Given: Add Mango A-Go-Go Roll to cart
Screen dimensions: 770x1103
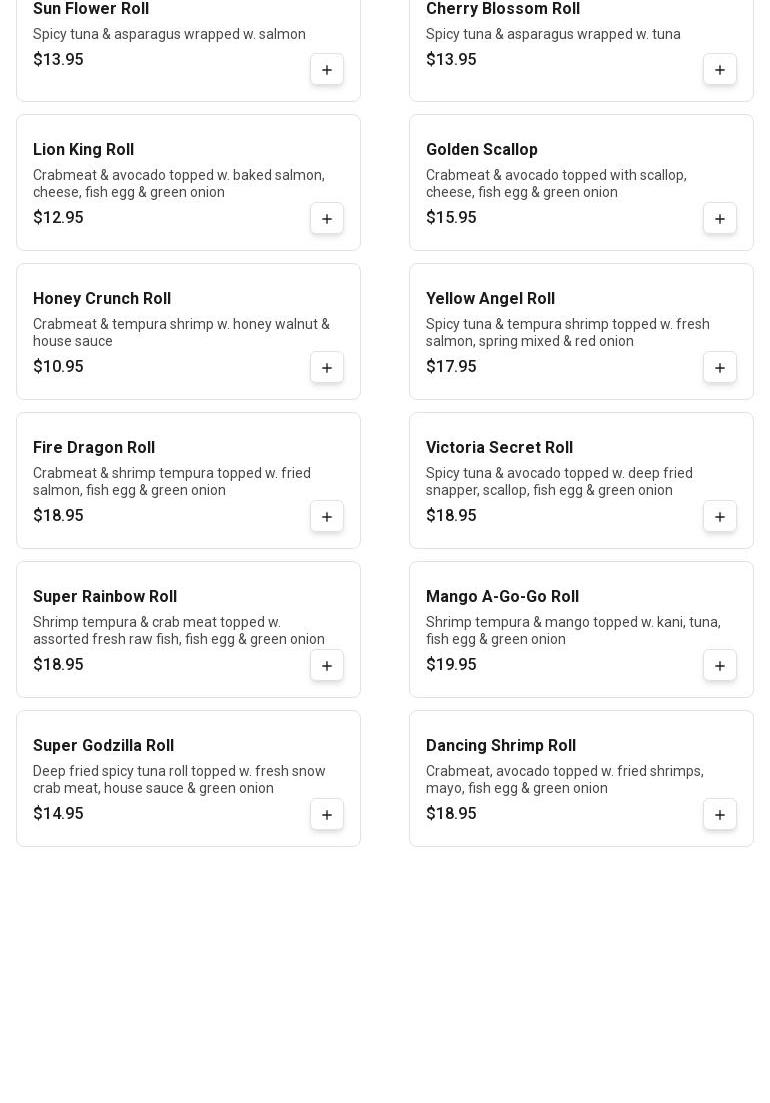Looking at the screenshot, I should pos(720,666).
